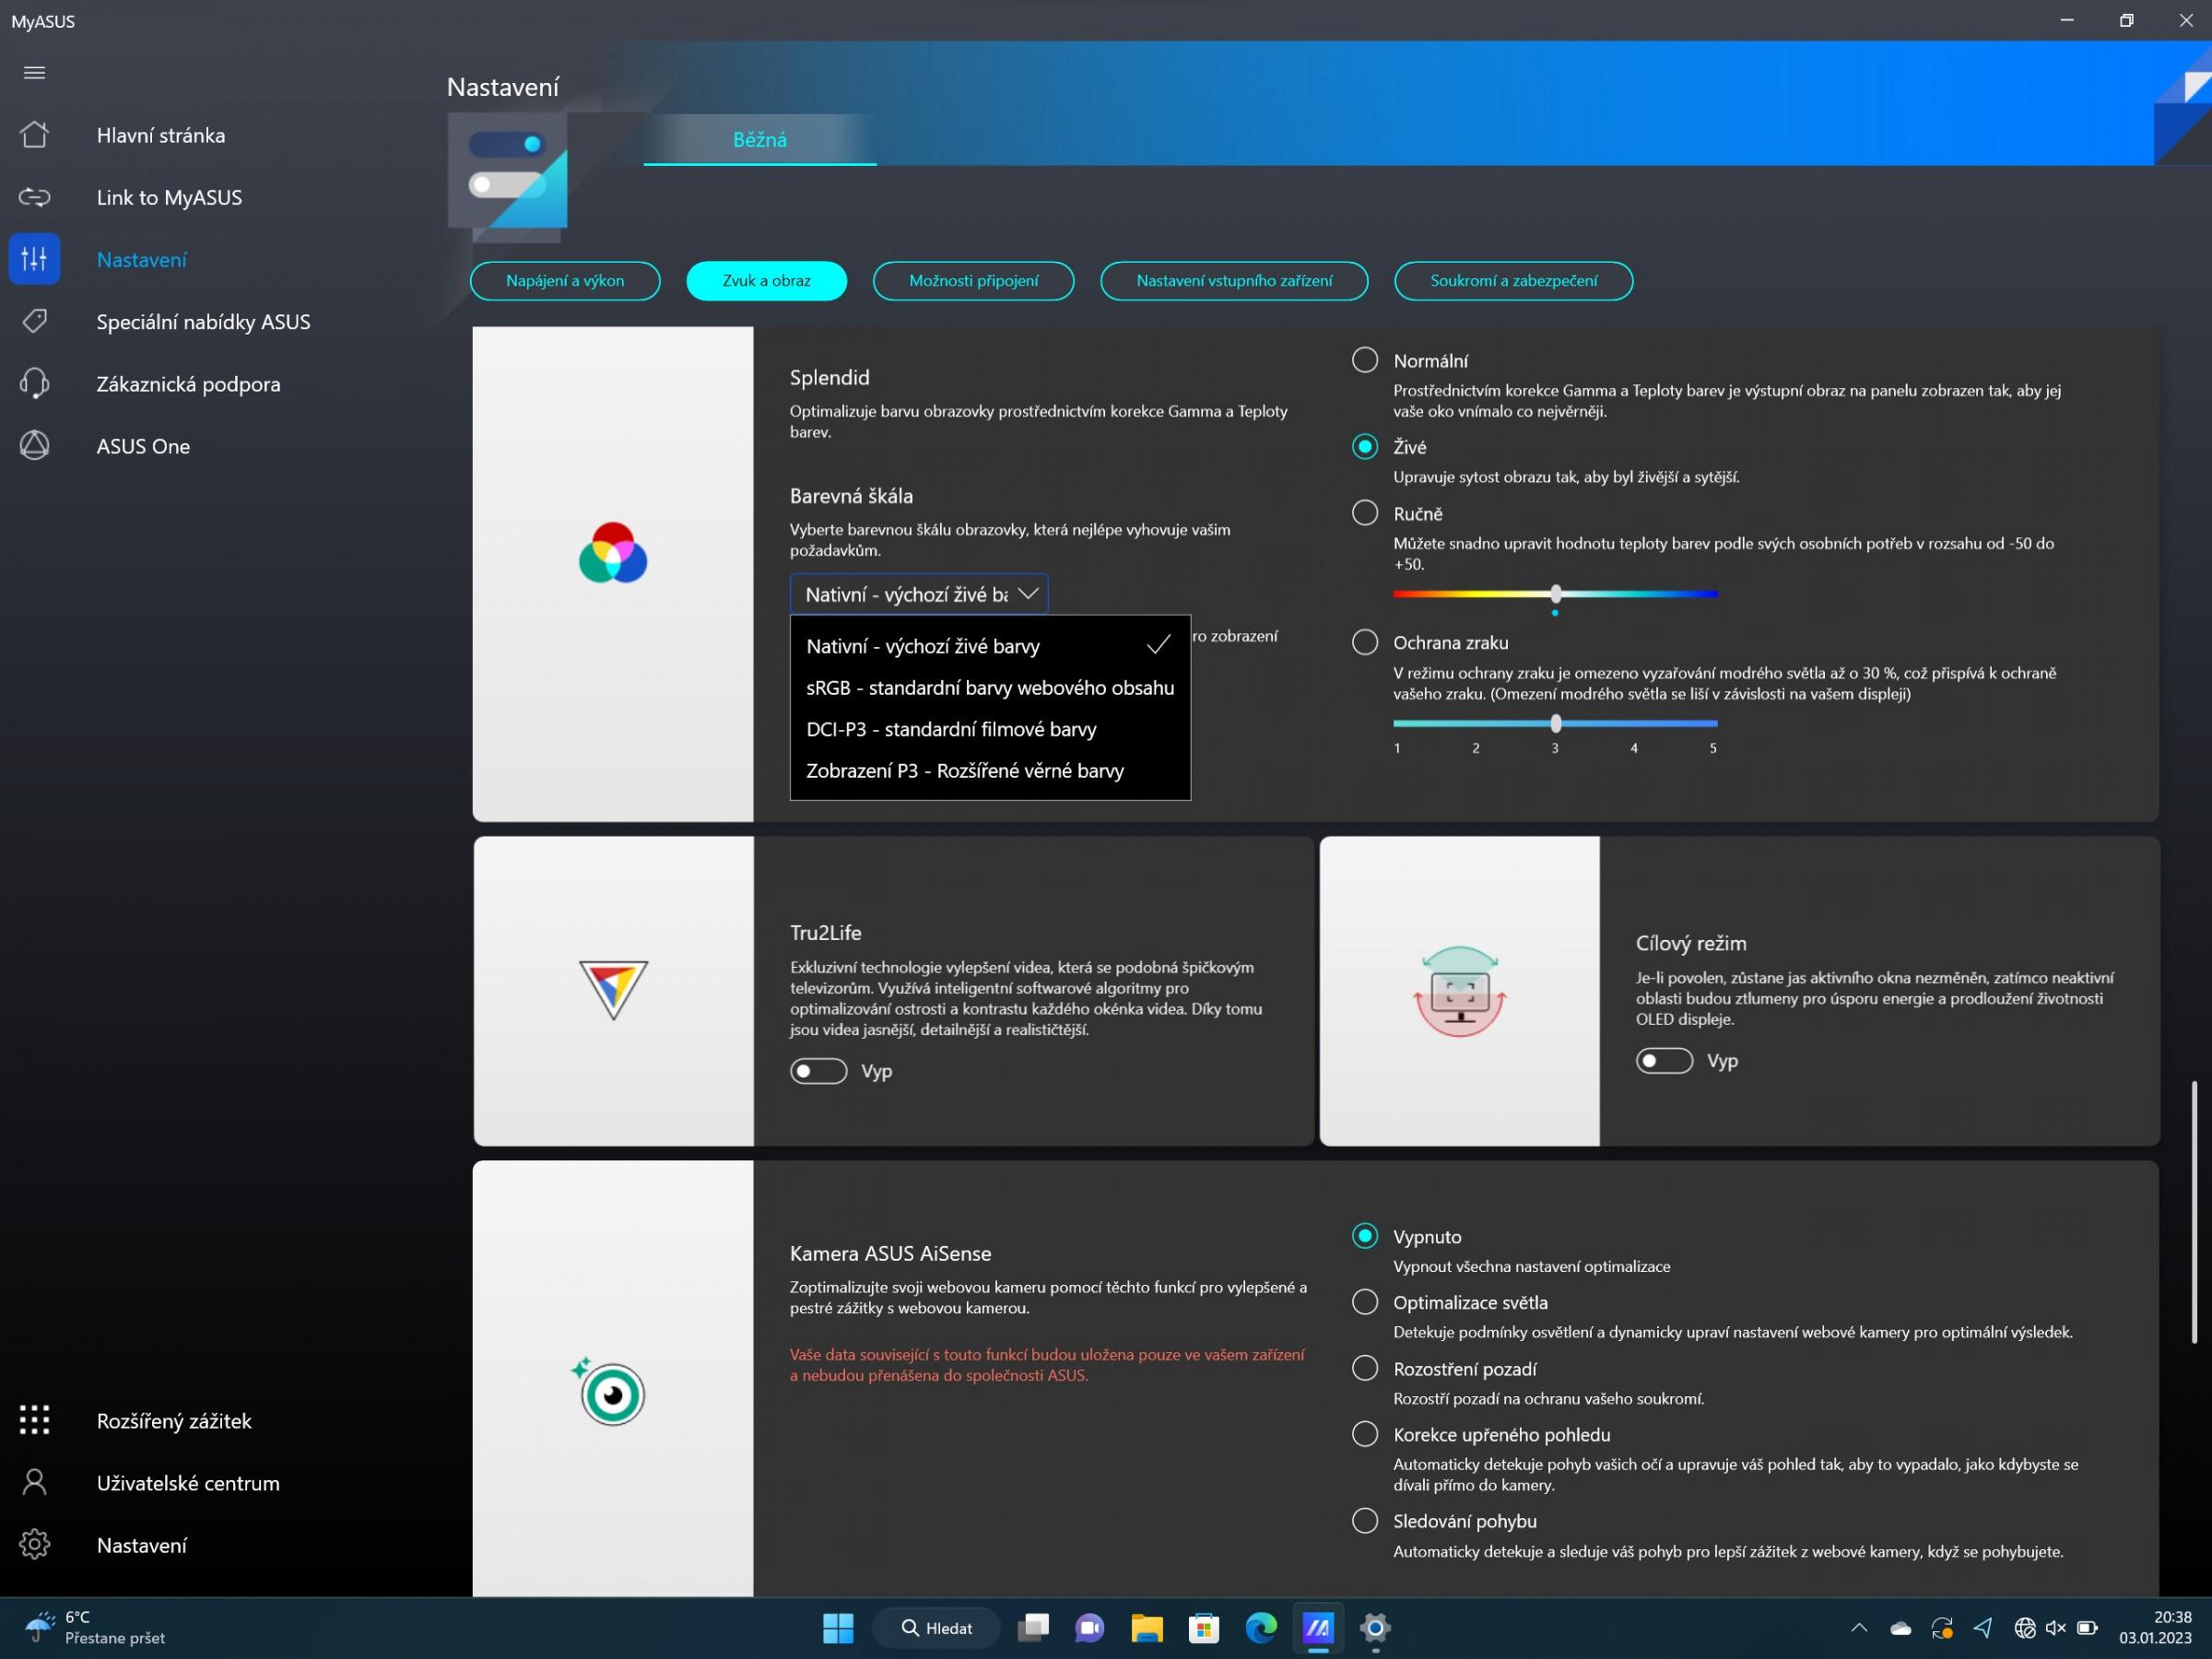Viewport: 2212px width, 1659px height.
Task: Choose Zobrazení P3 Rozšířené věrné barvy
Action: pyautogui.click(x=990, y=771)
